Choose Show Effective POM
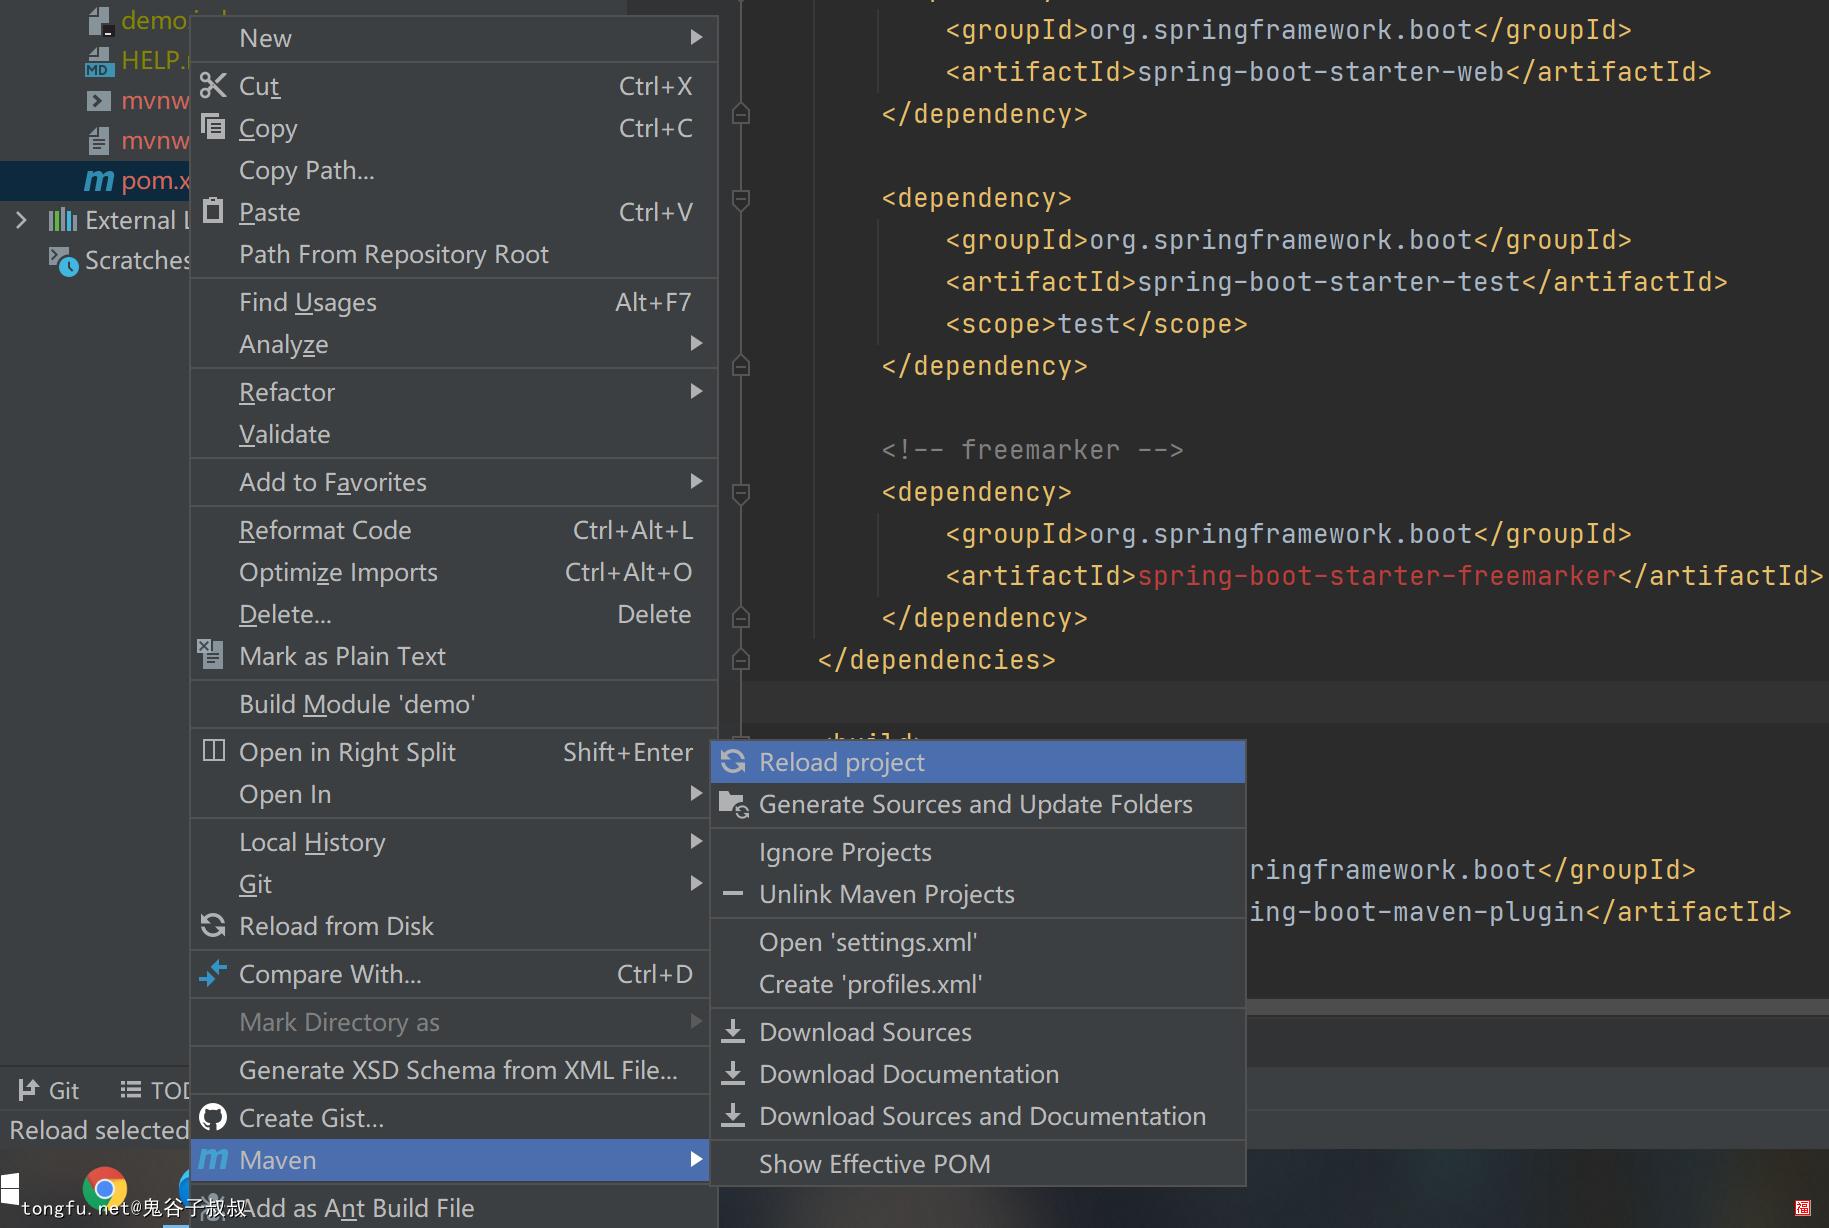 click(x=978, y=1164)
